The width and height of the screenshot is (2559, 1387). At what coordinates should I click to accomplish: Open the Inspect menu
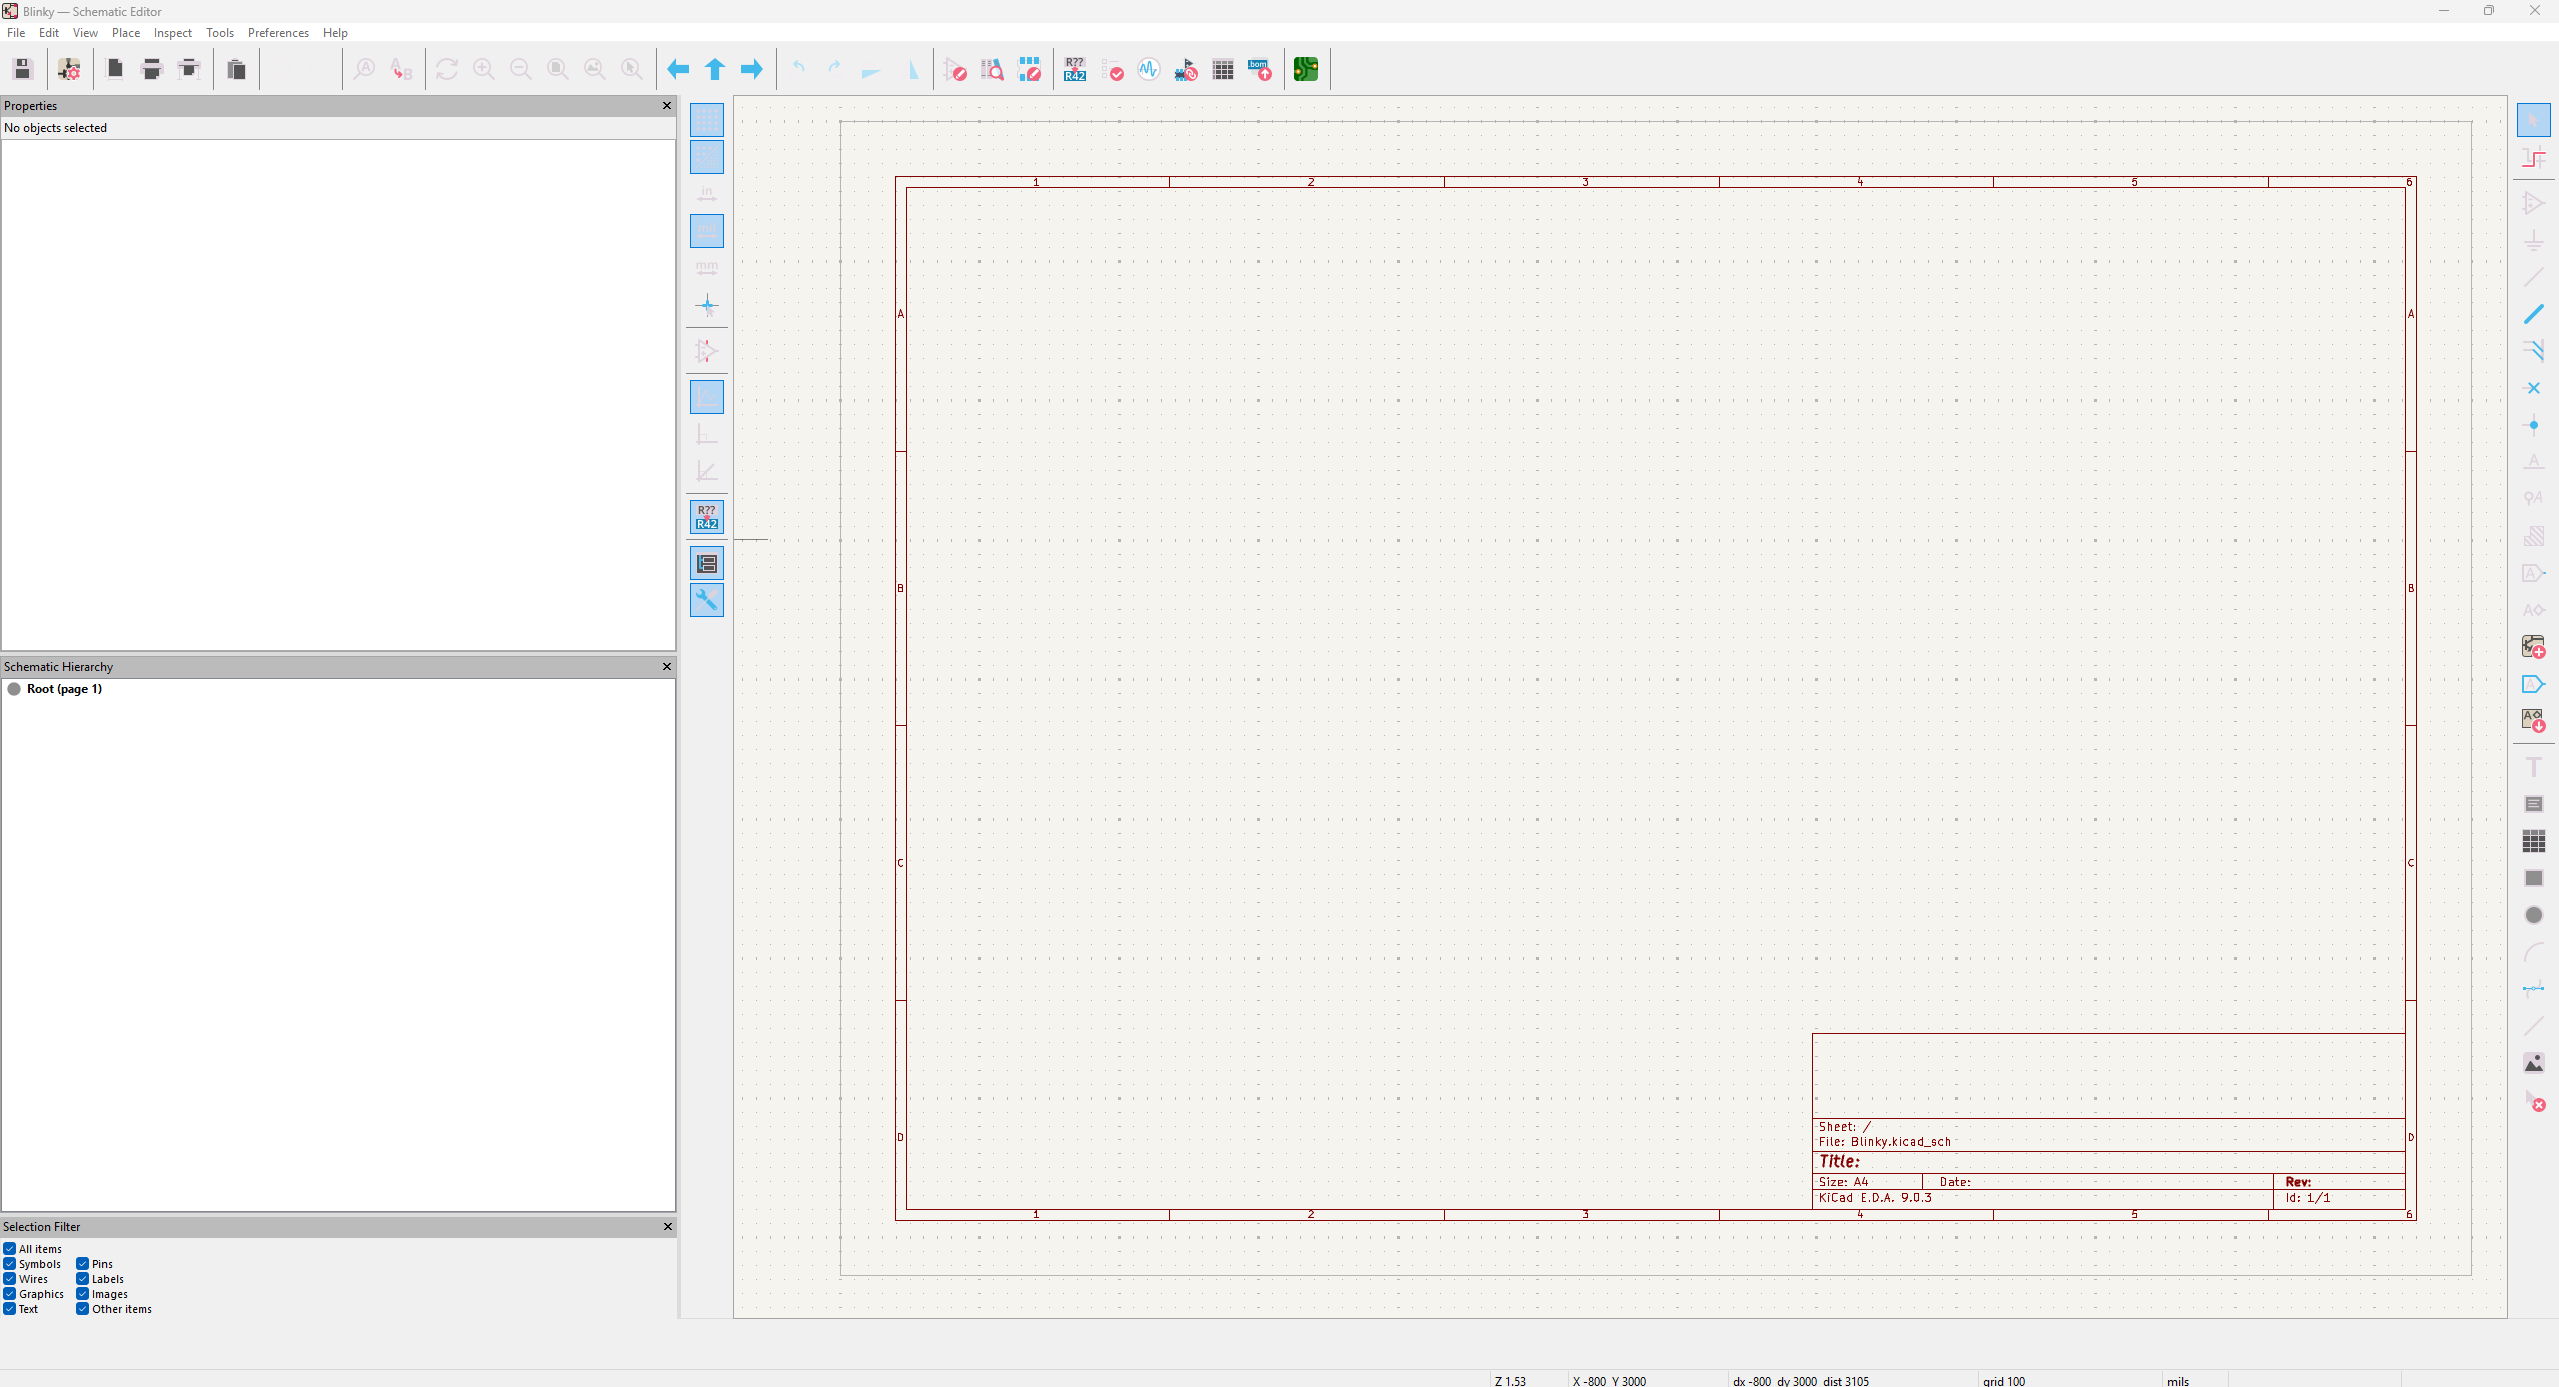tap(172, 33)
